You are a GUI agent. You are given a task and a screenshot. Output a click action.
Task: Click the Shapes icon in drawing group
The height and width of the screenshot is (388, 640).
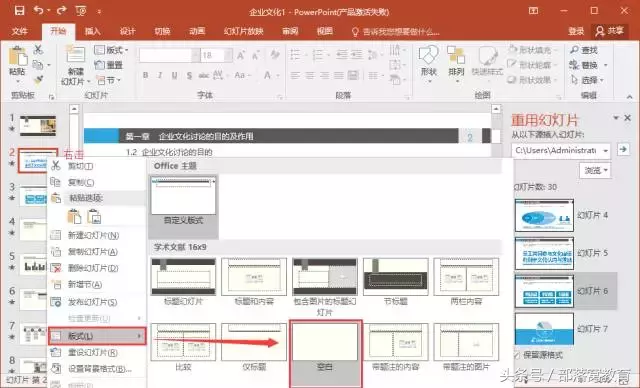click(429, 55)
